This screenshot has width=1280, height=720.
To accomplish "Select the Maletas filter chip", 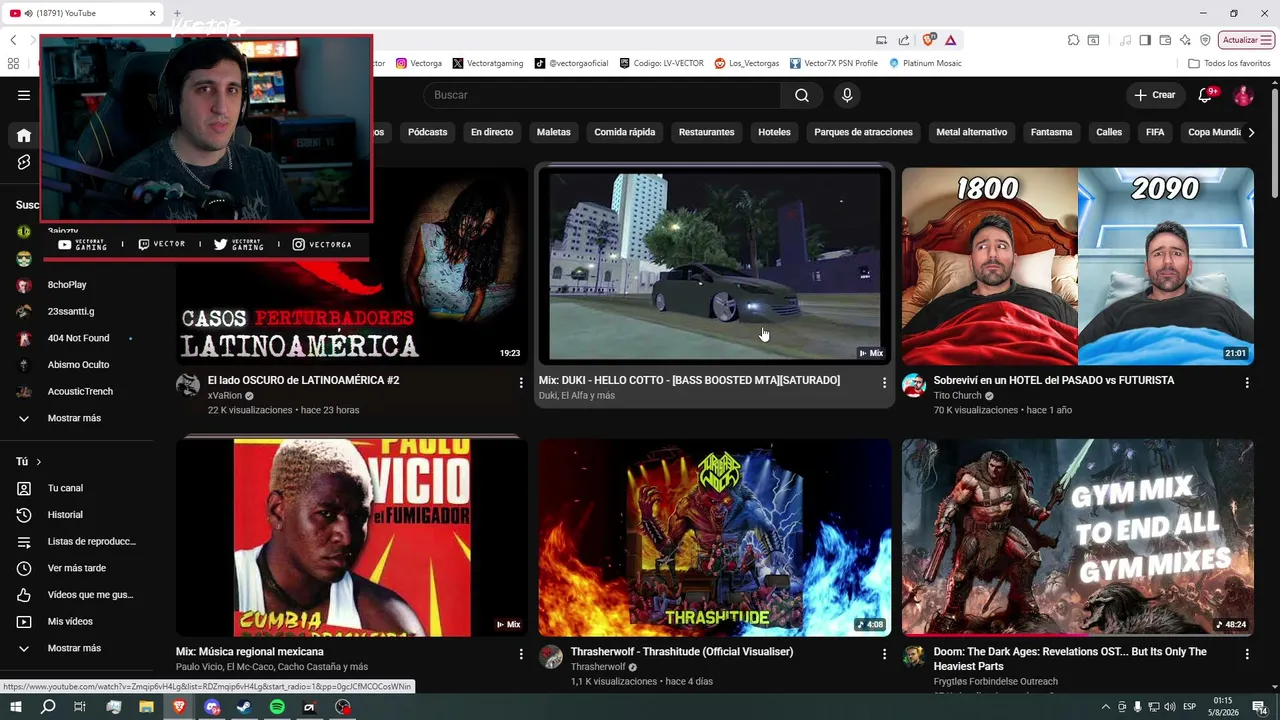I will click(553, 132).
